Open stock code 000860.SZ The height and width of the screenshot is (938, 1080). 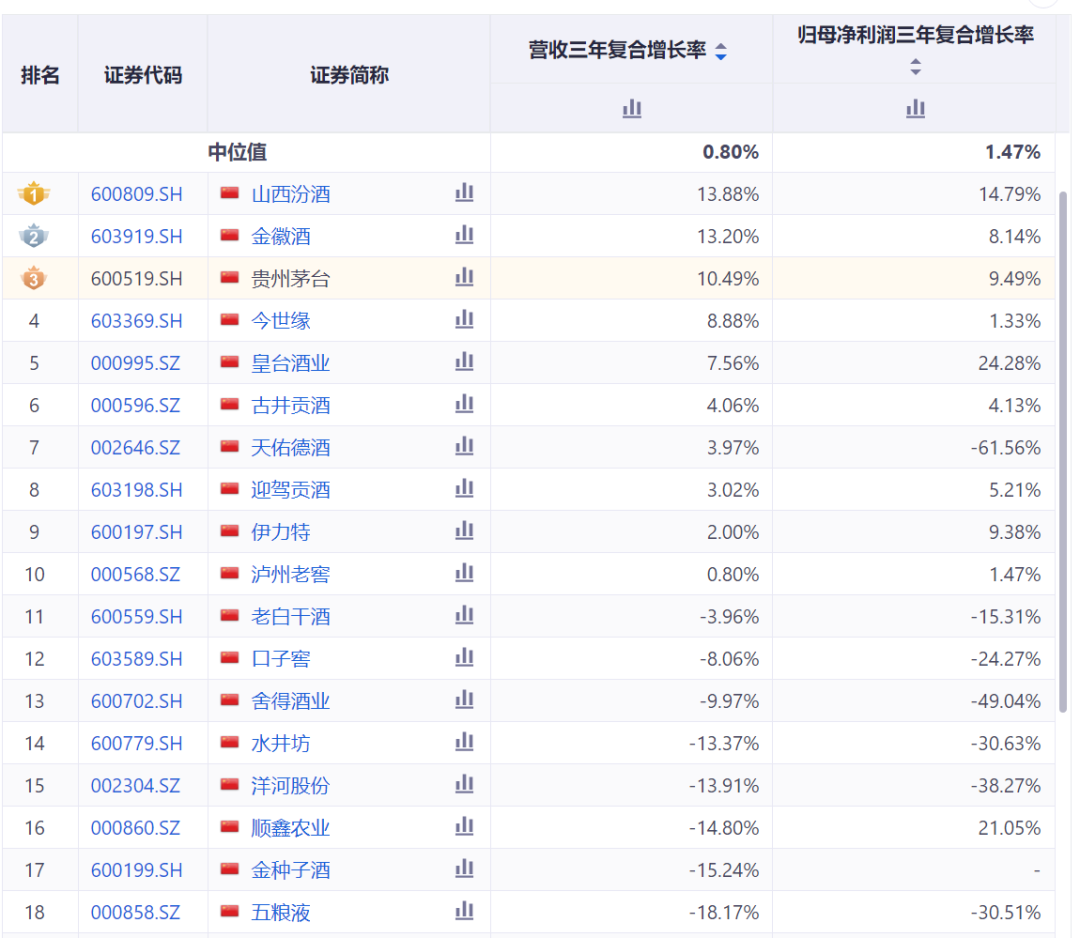[136, 828]
